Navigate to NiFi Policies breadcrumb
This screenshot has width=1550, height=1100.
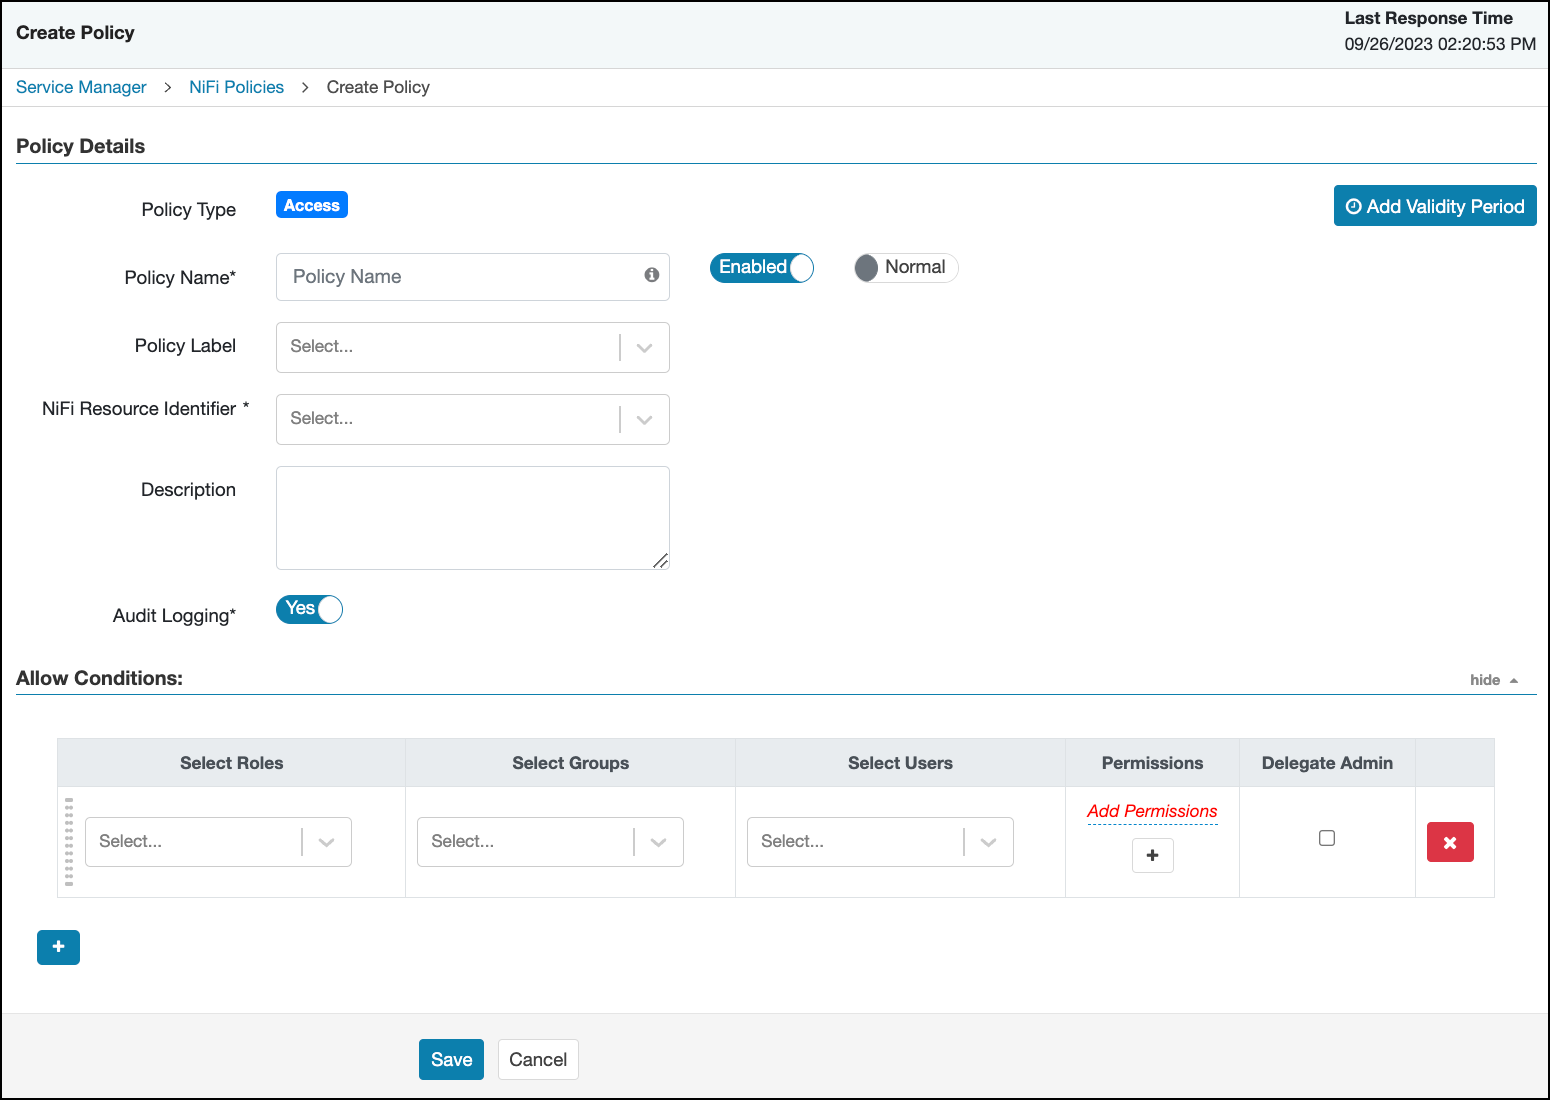(x=236, y=87)
